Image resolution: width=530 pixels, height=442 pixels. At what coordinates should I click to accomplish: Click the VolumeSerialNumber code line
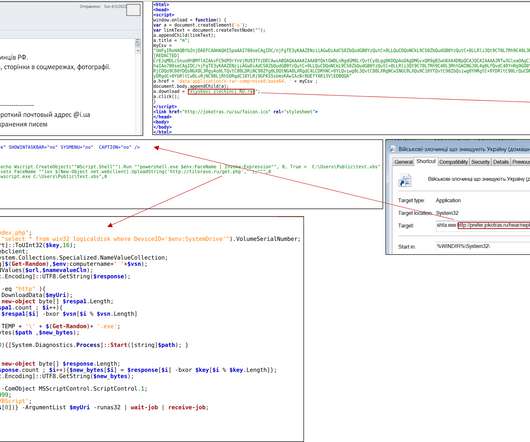coord(150,239)
